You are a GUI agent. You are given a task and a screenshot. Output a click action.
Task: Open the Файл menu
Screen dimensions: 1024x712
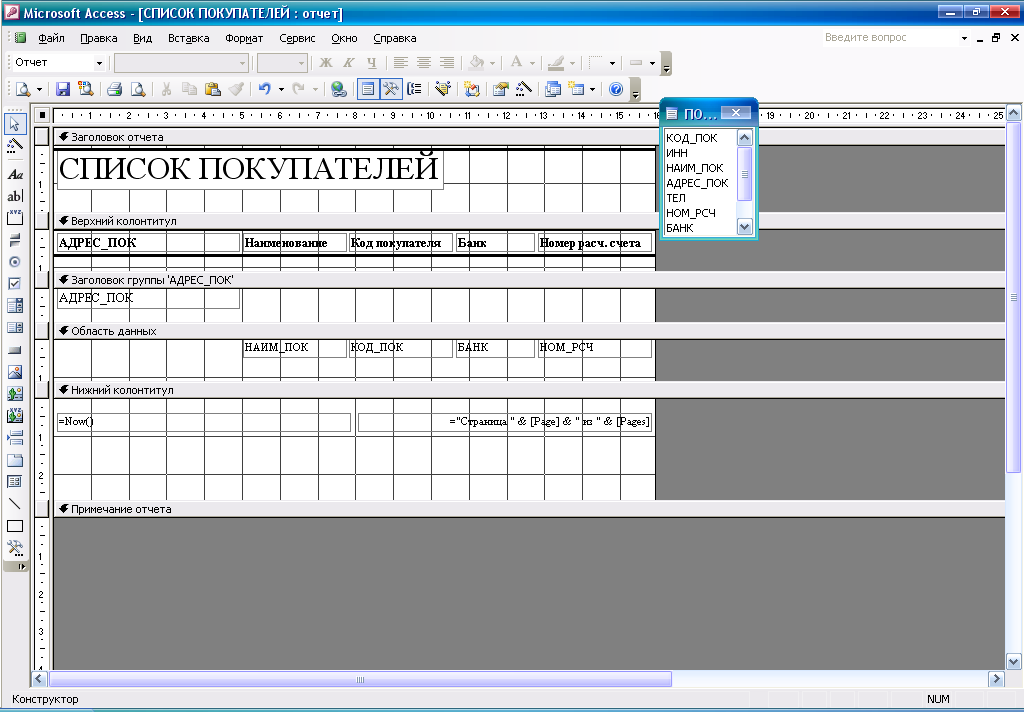[x=51, y=38]
